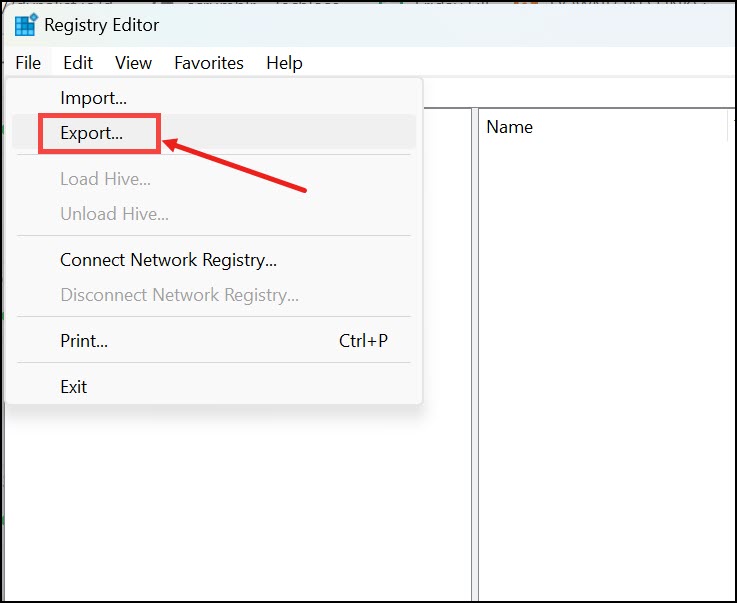
Task: Click the splitter between tree and values panes
Action: point(475,354)
